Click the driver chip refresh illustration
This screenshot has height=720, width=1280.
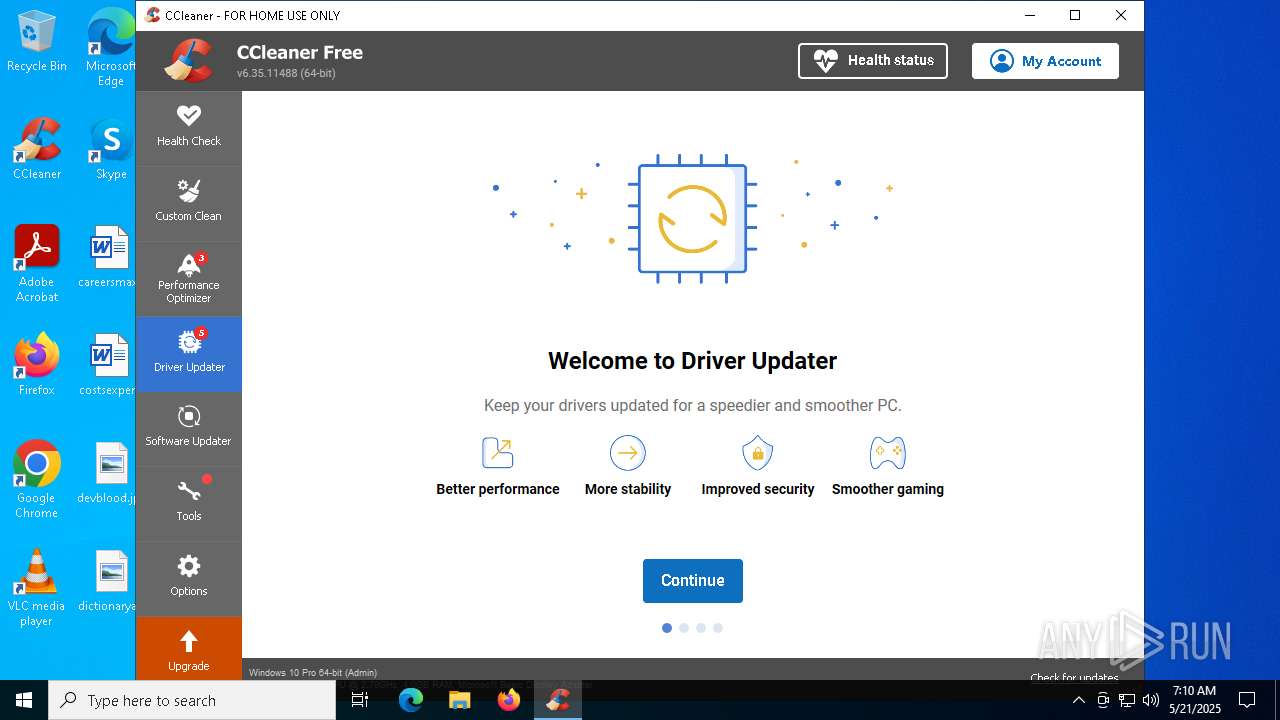692,219
